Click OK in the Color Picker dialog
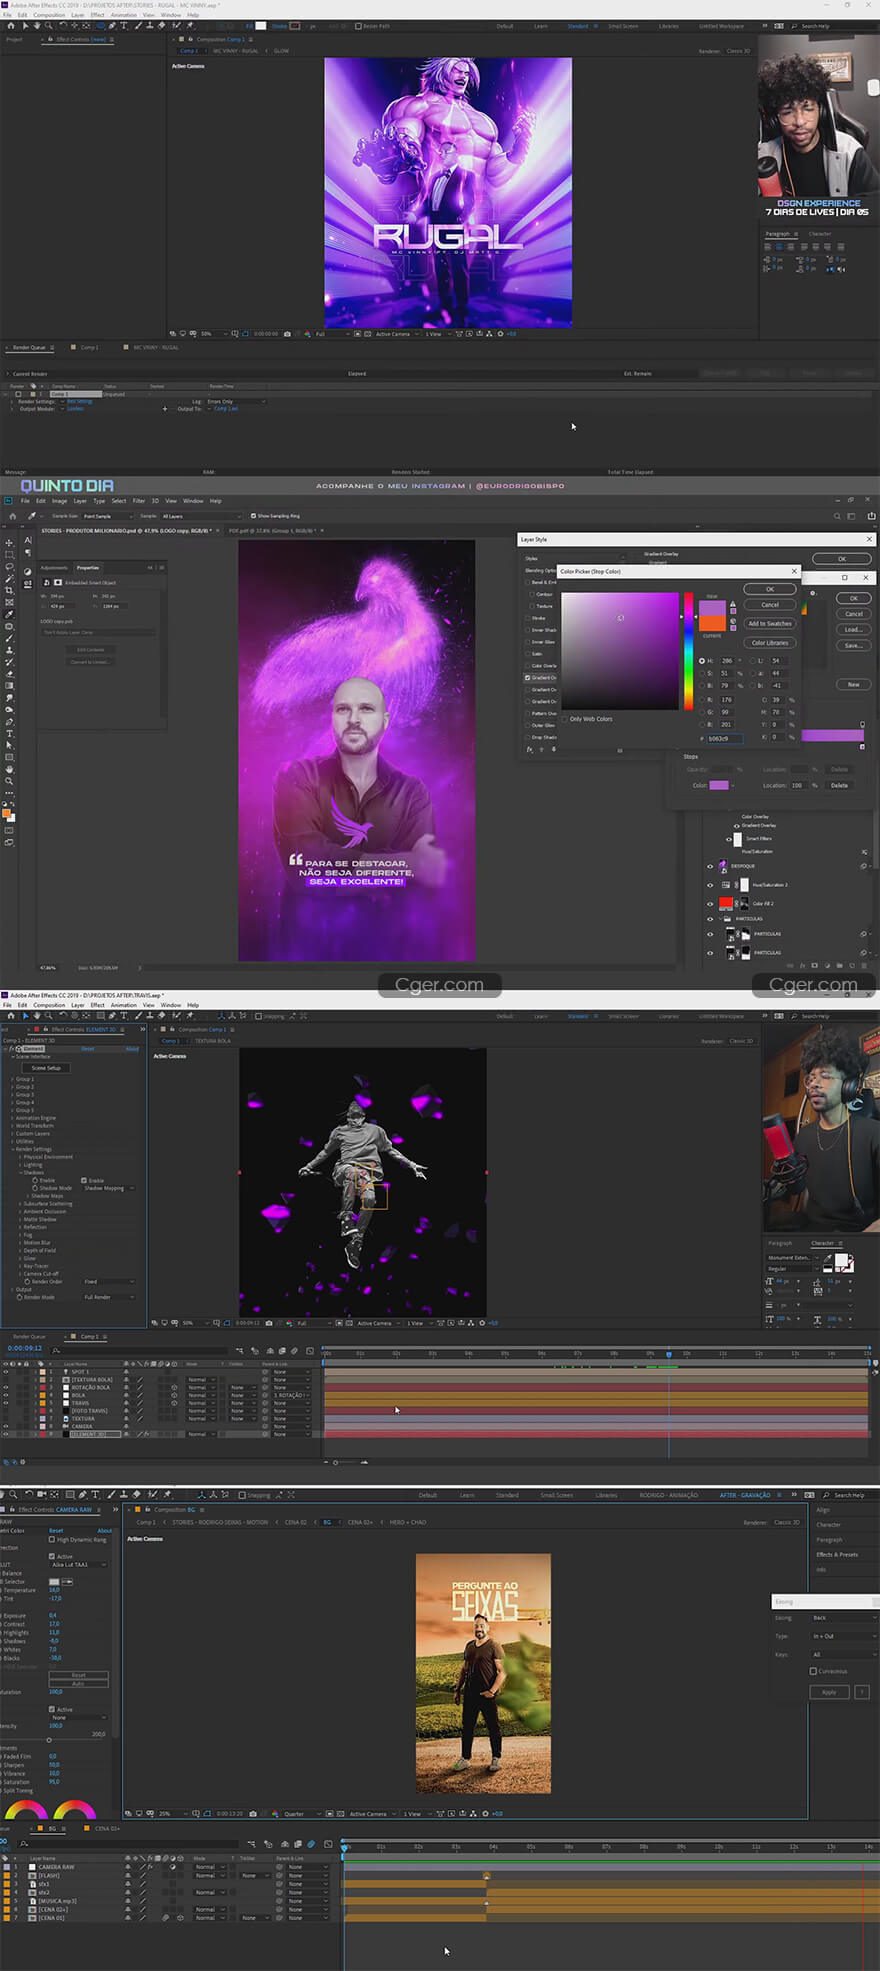The width and height of the screenshot is (880, 1971). (x=770, y=589)
